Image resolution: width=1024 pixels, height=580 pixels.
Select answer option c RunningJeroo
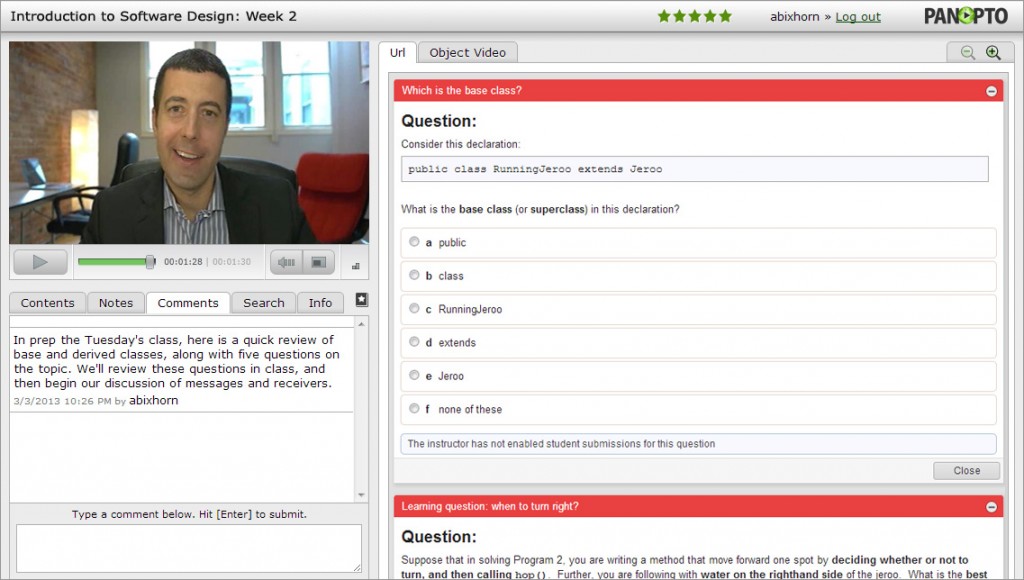414,309
